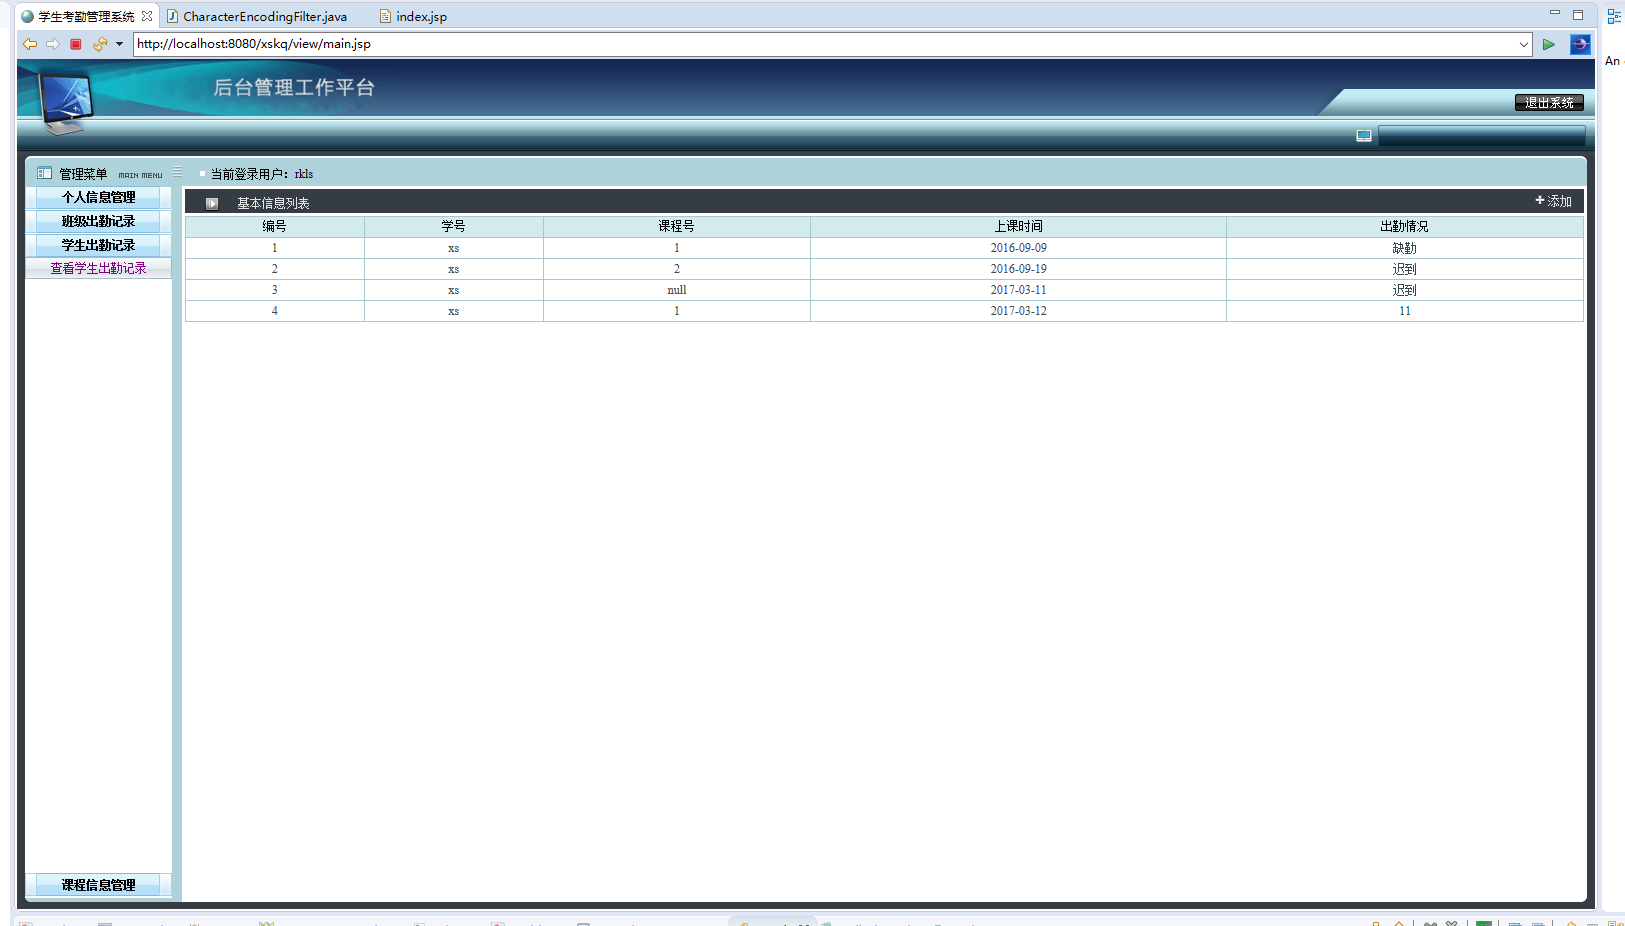Click record number 3 in 编号 column
The image size is (1625, 926).
click(274, 290)
